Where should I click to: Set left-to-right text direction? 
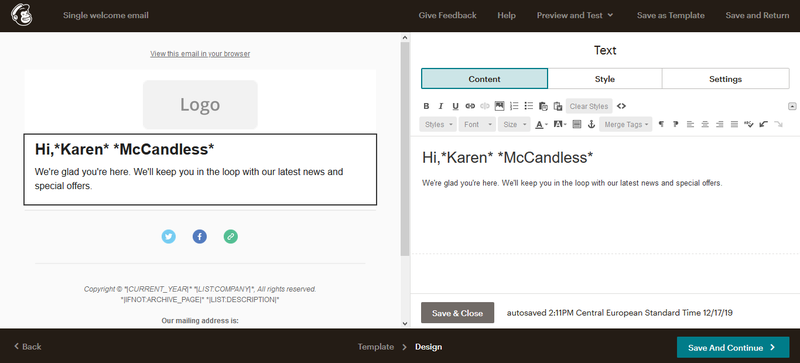(x=661, y=125)
